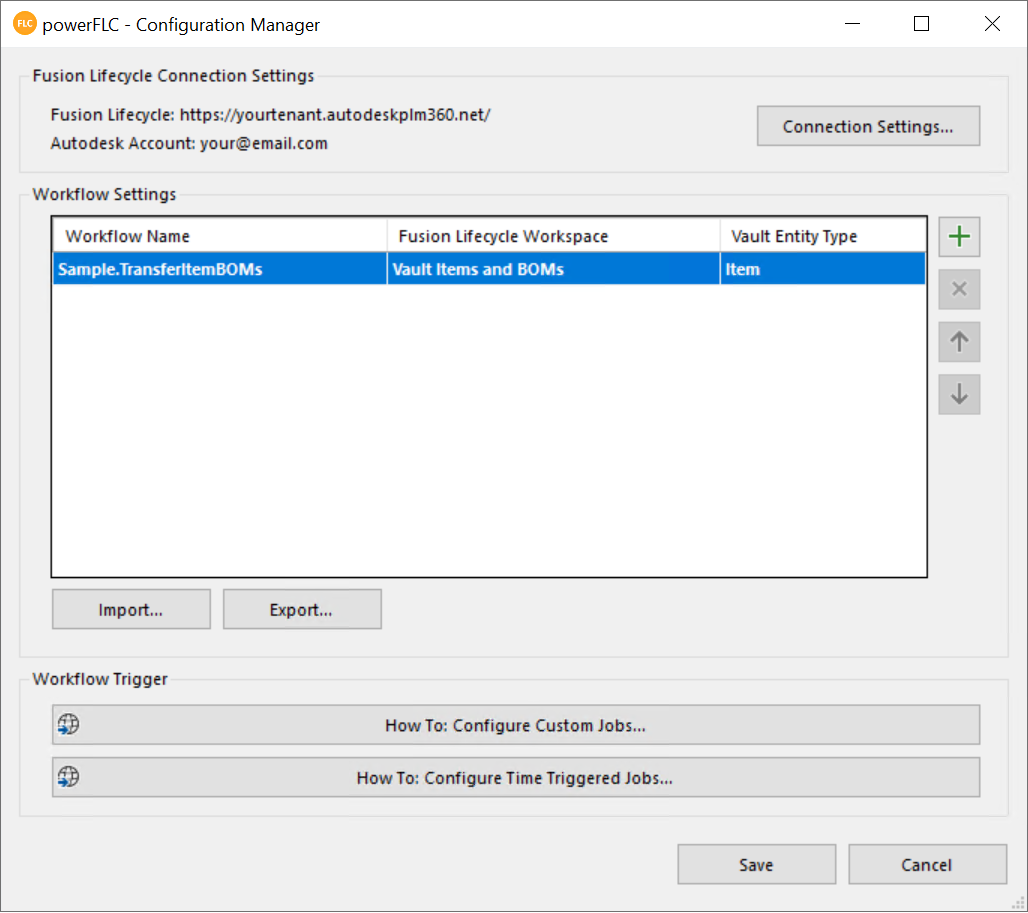The image size is (1028, 913).
Task: Move workflow down with the down arrow
Action: pyautogui.click(x=959, y=394)
